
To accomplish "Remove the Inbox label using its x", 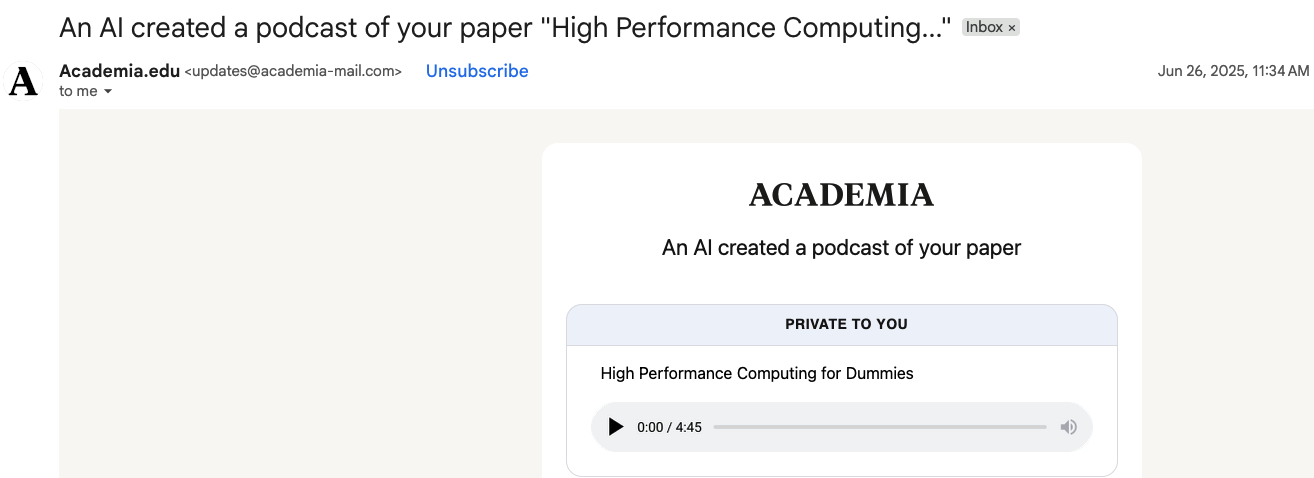I will point(1012,28).
